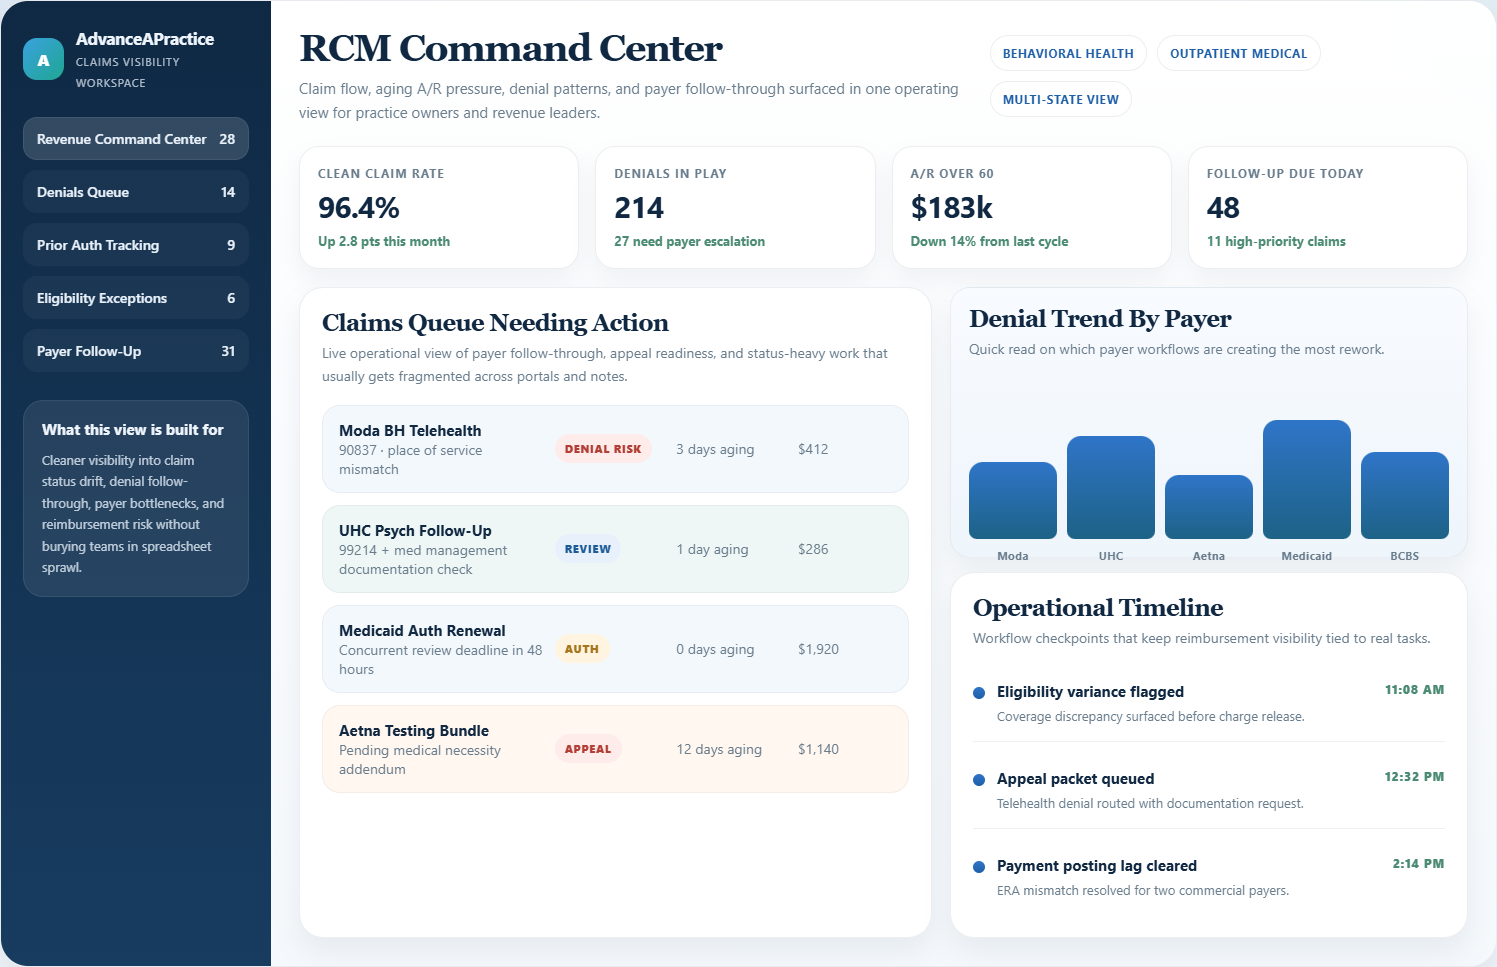This screenshot has height=967, width=1497.
Task: Click the UHC bar in Denial Trend By Payer
Action: pyautogui.click(x=1110, y=487)
